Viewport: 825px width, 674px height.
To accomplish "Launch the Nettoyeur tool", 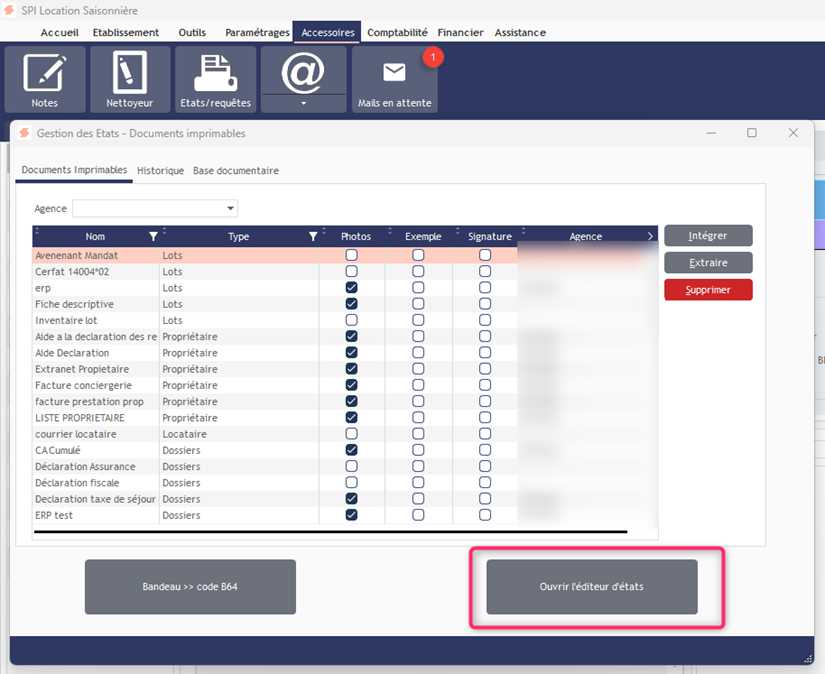I will 130,73.
